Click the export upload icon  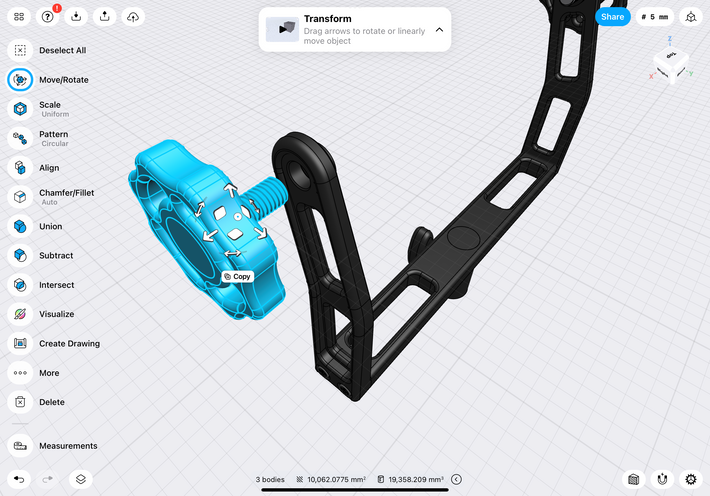(x=105, y=17)
